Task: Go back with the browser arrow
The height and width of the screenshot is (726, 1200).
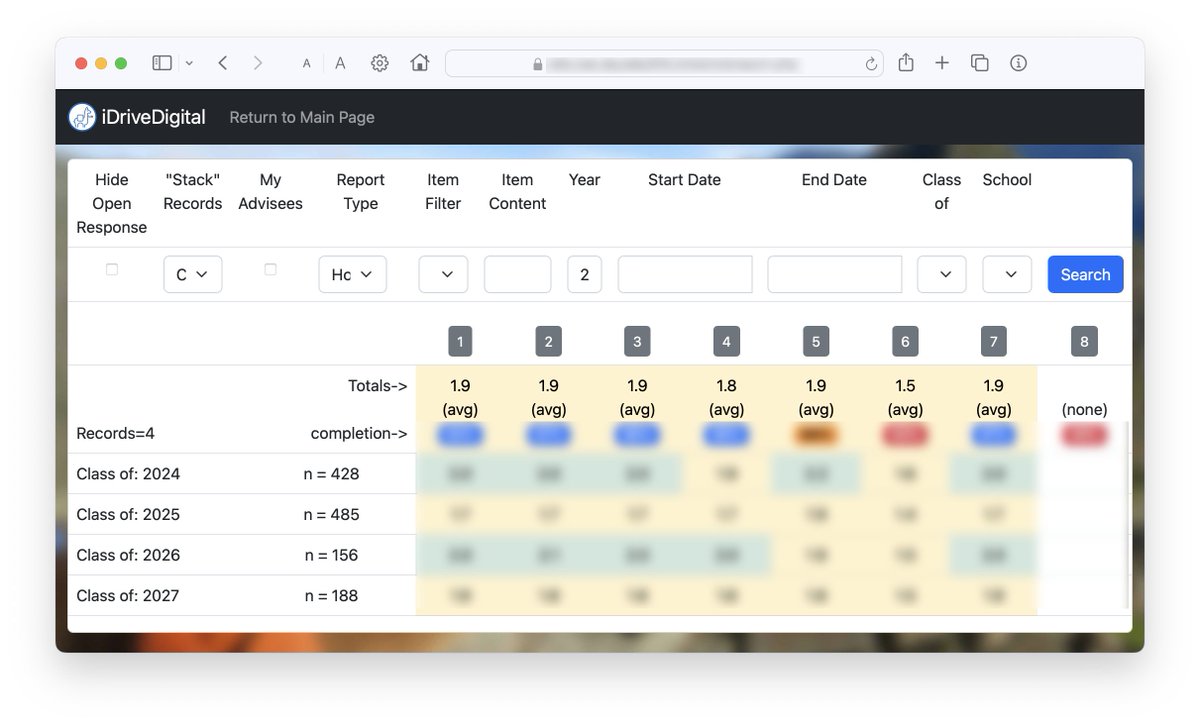Action: point(222,63)
